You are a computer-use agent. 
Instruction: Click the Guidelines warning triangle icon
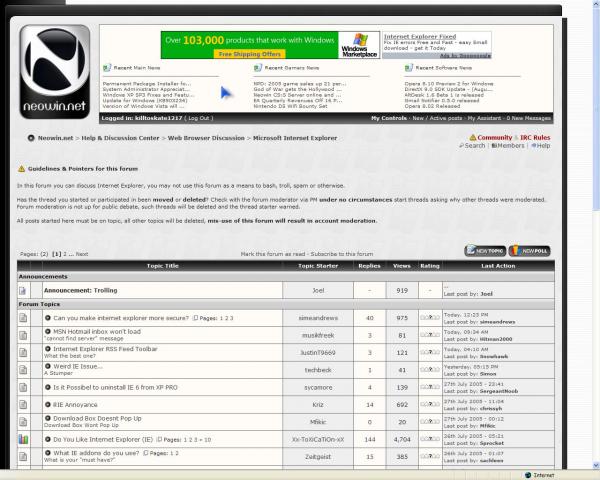[21, 169]
